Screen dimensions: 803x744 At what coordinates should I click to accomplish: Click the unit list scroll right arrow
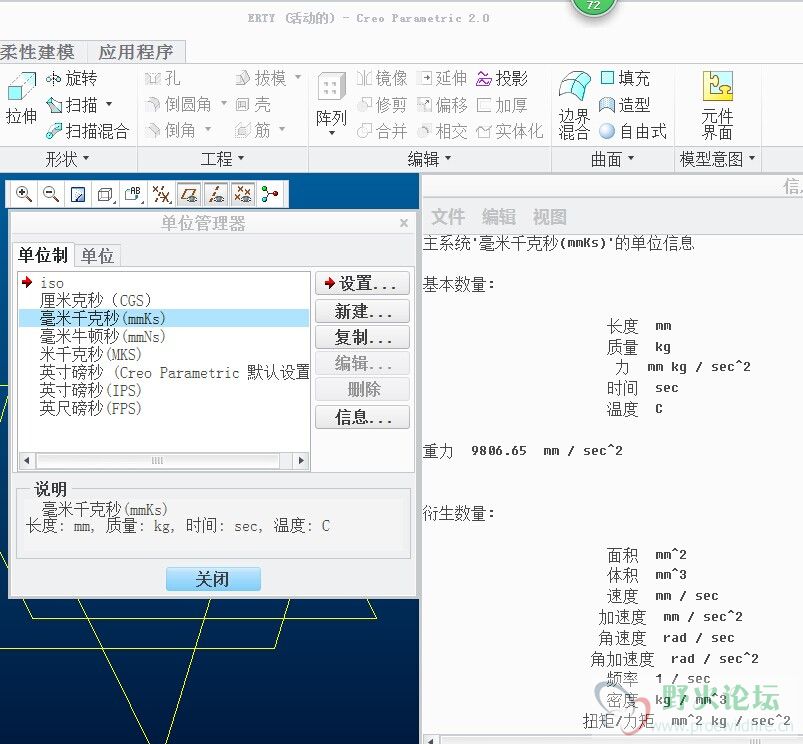coord(301,460)
